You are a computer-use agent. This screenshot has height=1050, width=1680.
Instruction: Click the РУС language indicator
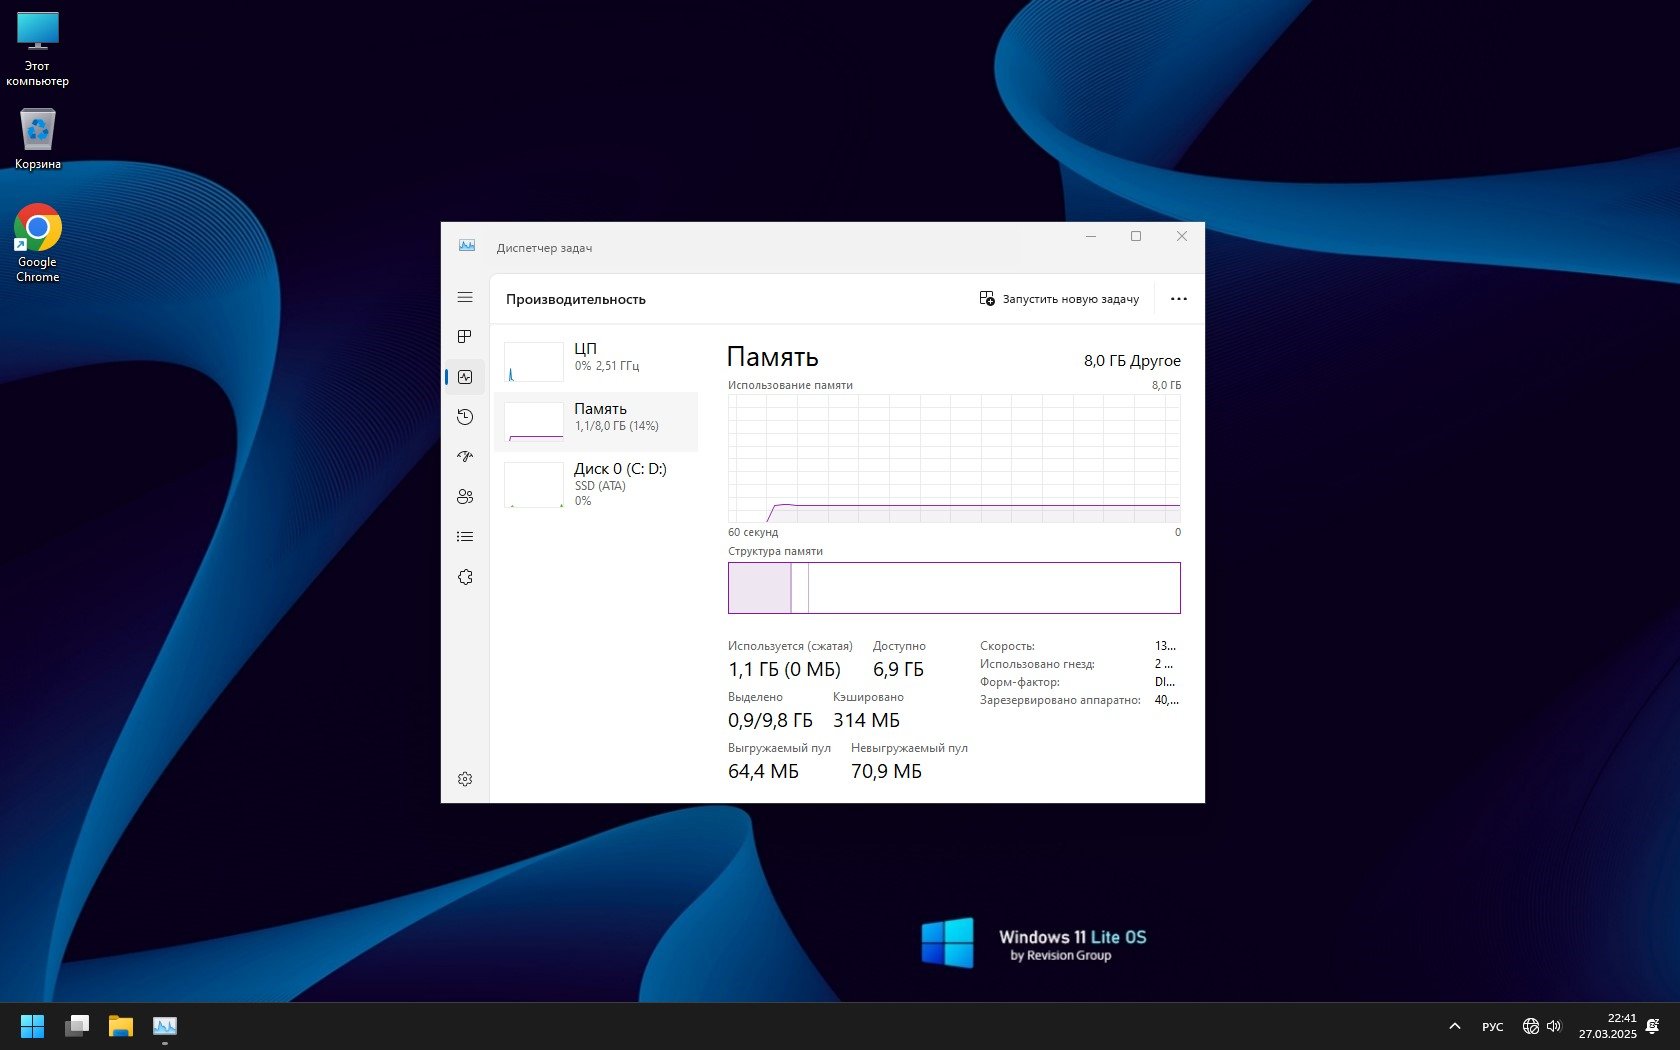(1492, 1026)
